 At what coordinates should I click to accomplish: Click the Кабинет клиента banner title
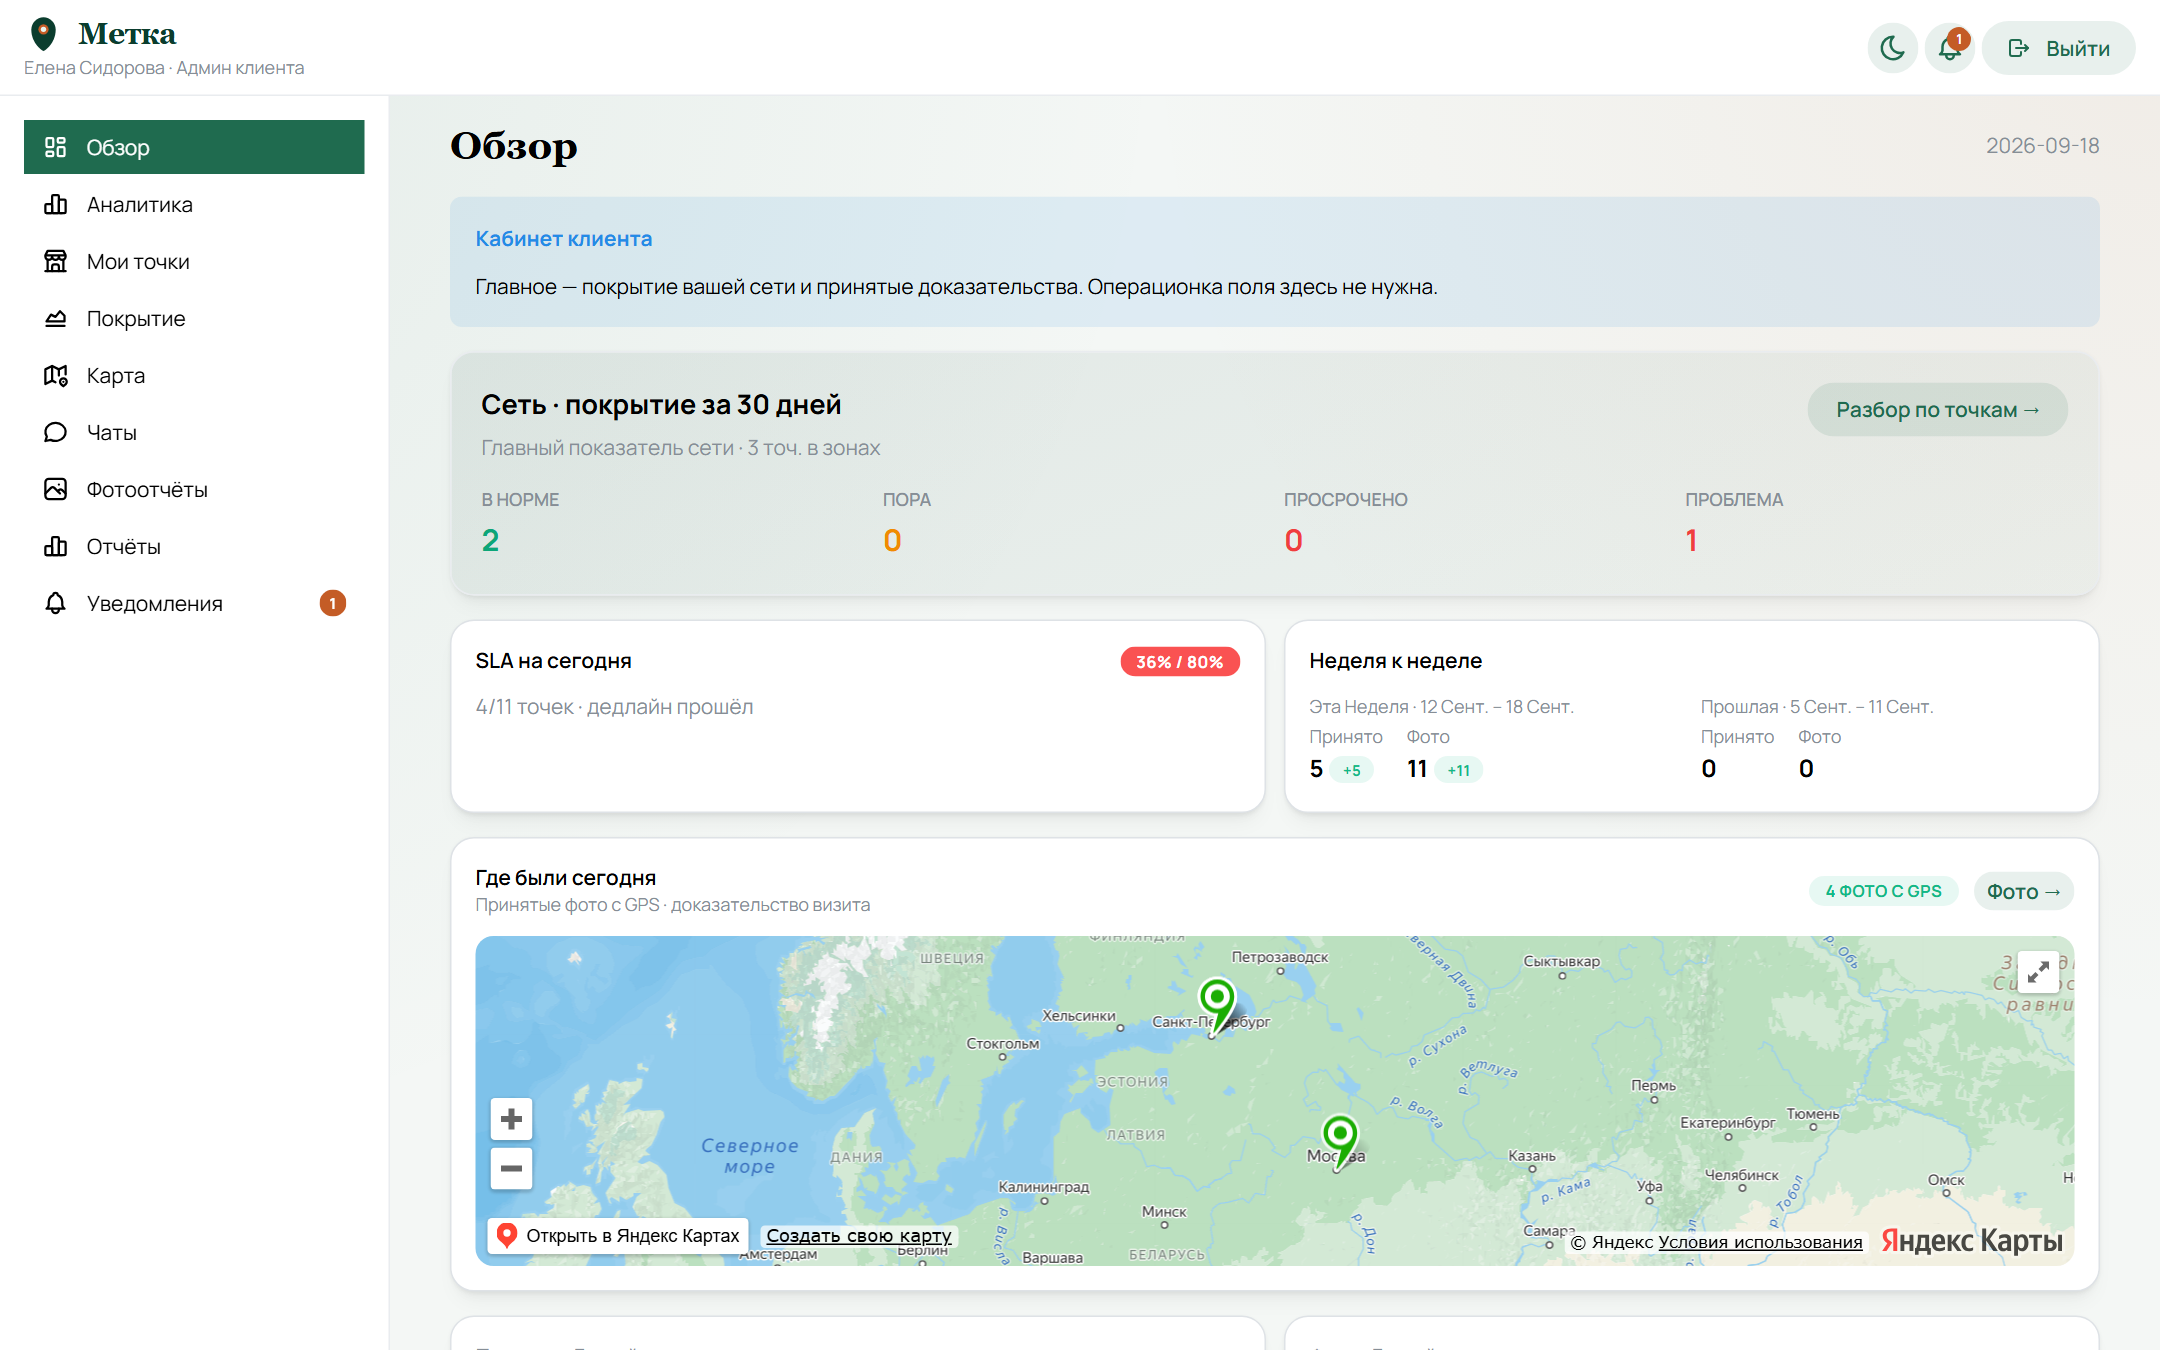[x=564, y=238]
